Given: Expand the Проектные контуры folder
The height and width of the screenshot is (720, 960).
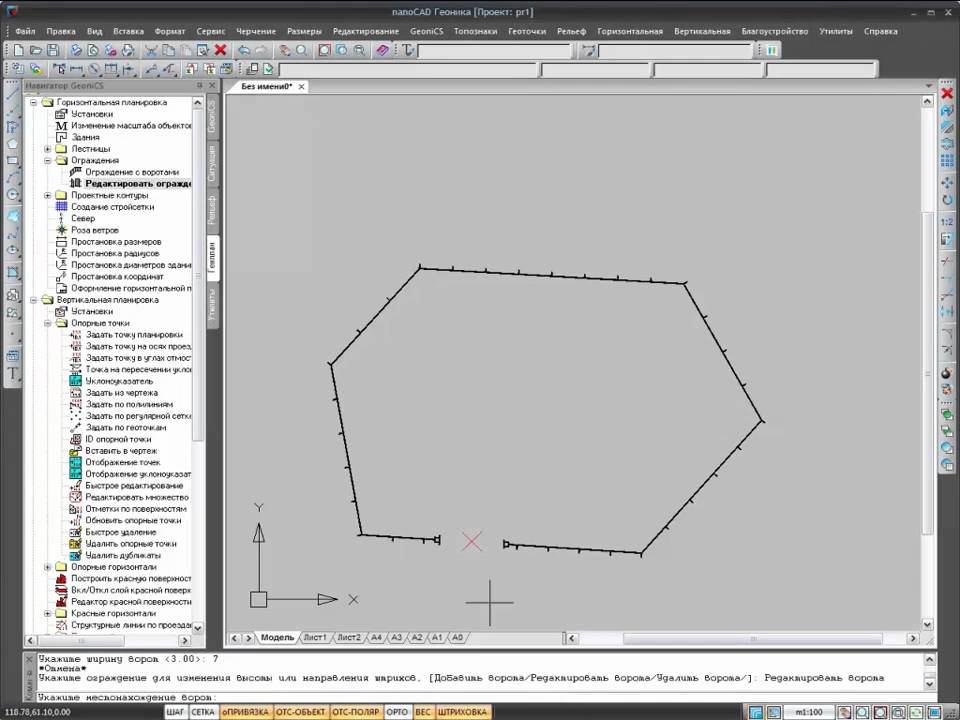Looking at the screenshot, I should 48,195.
